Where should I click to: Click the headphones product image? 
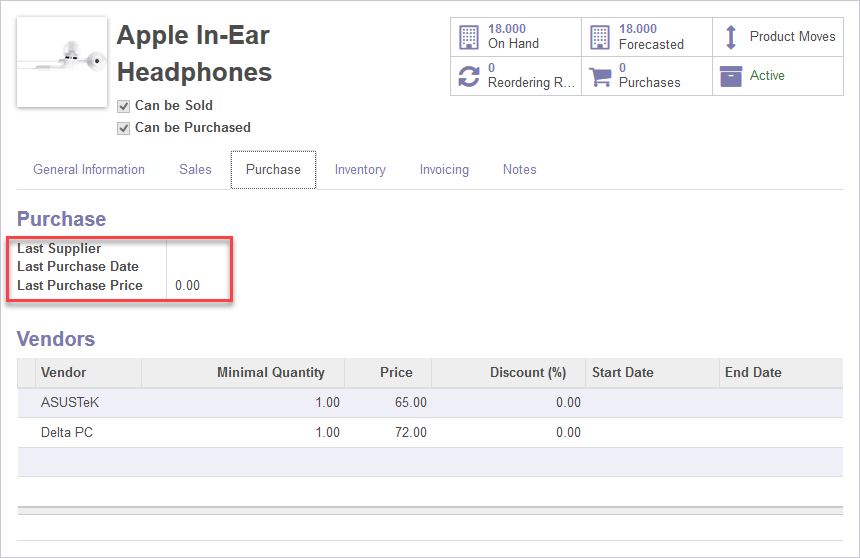62,62
